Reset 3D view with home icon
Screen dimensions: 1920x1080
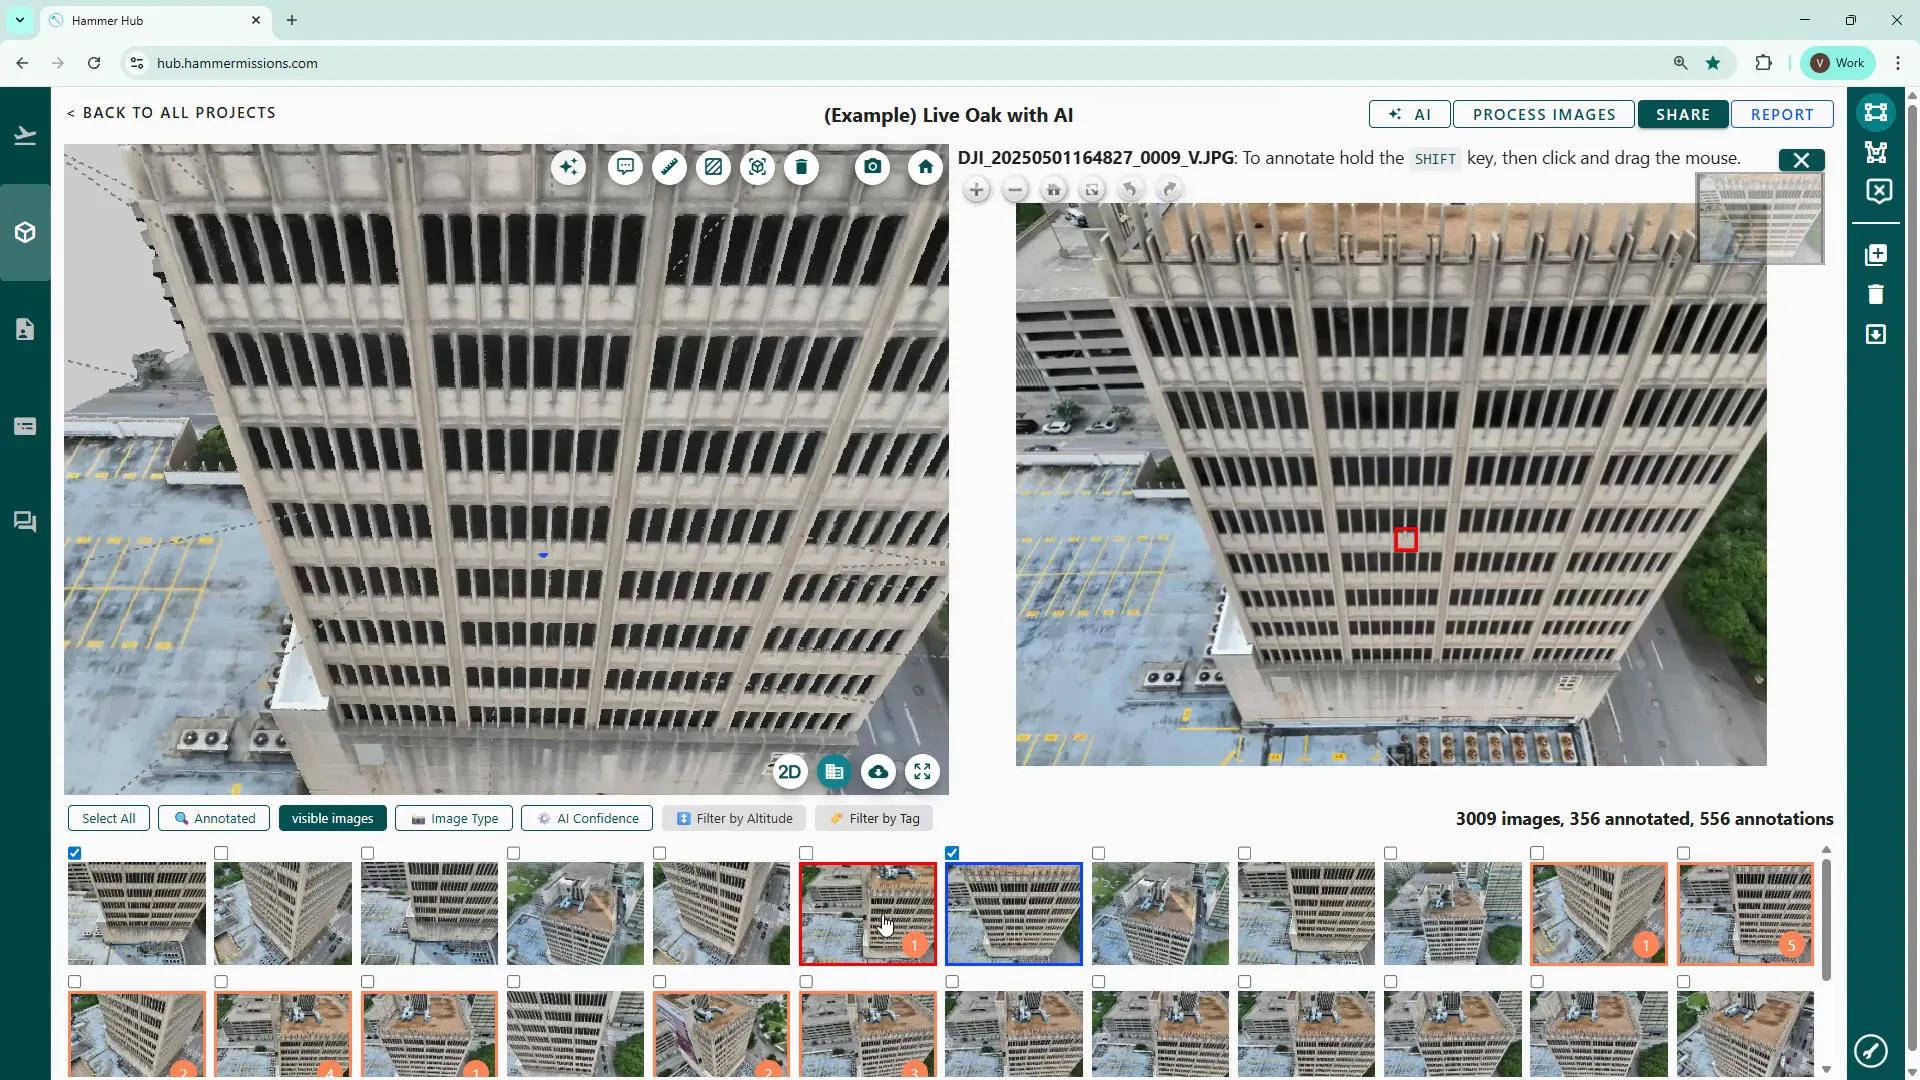925,167
